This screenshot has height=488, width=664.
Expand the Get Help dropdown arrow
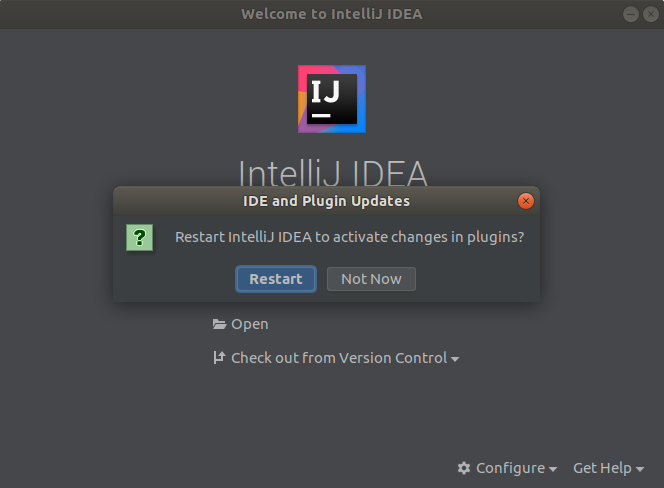tap(640, 469)
